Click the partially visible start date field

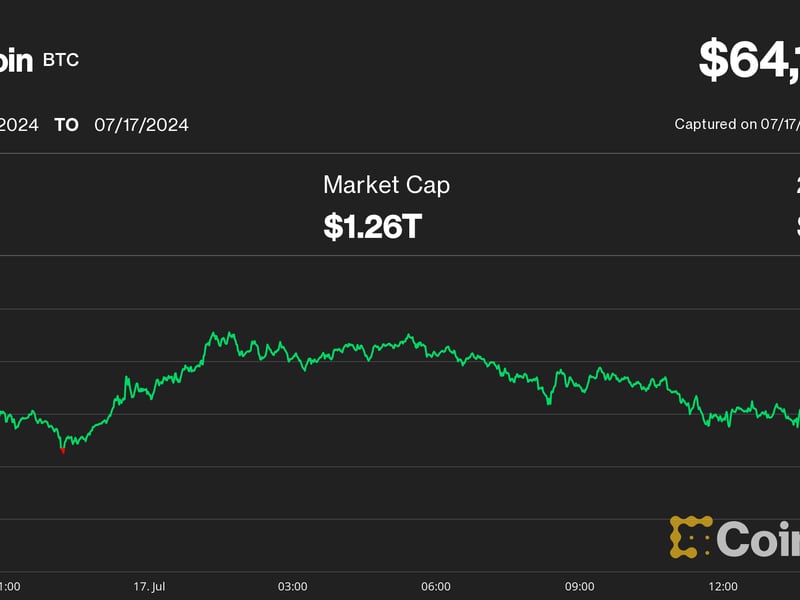click(19, 125)
